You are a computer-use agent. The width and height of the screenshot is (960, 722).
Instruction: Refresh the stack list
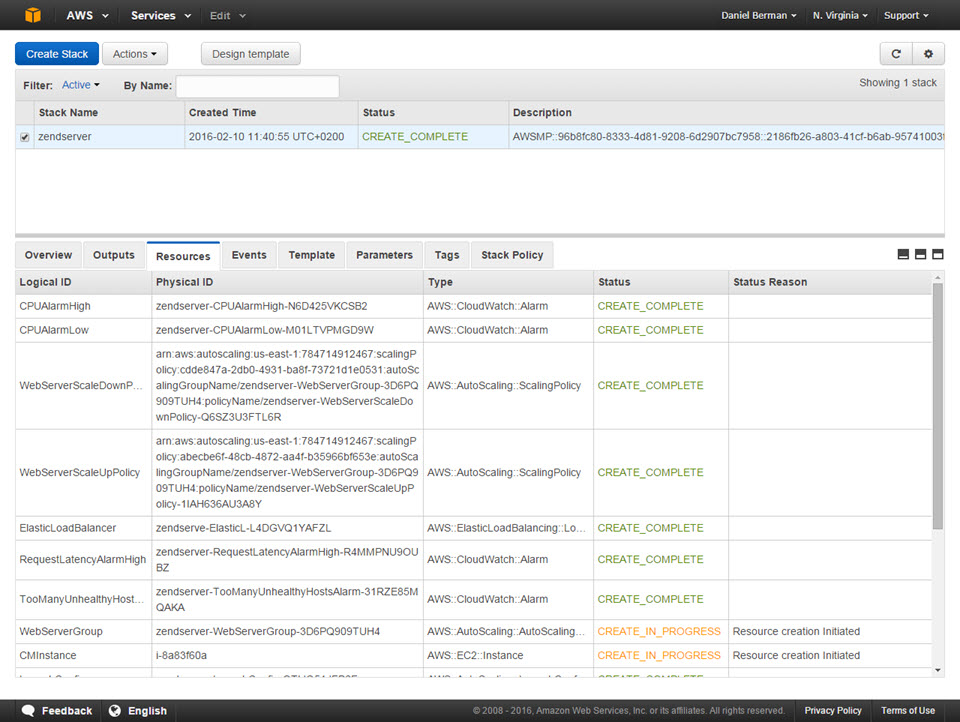896,54
